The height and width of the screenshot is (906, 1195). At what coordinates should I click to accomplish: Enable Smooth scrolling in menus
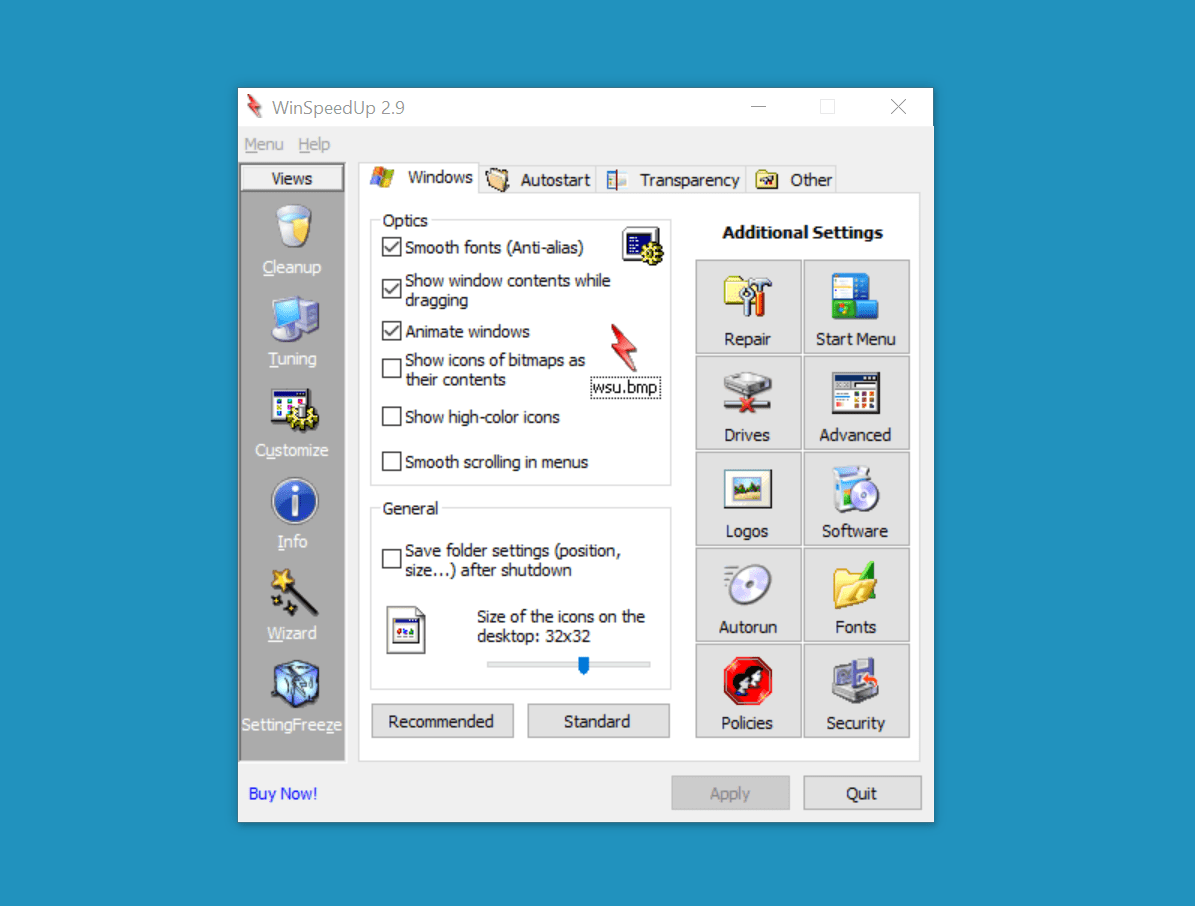pyautogui.click(x=391, y=462)
